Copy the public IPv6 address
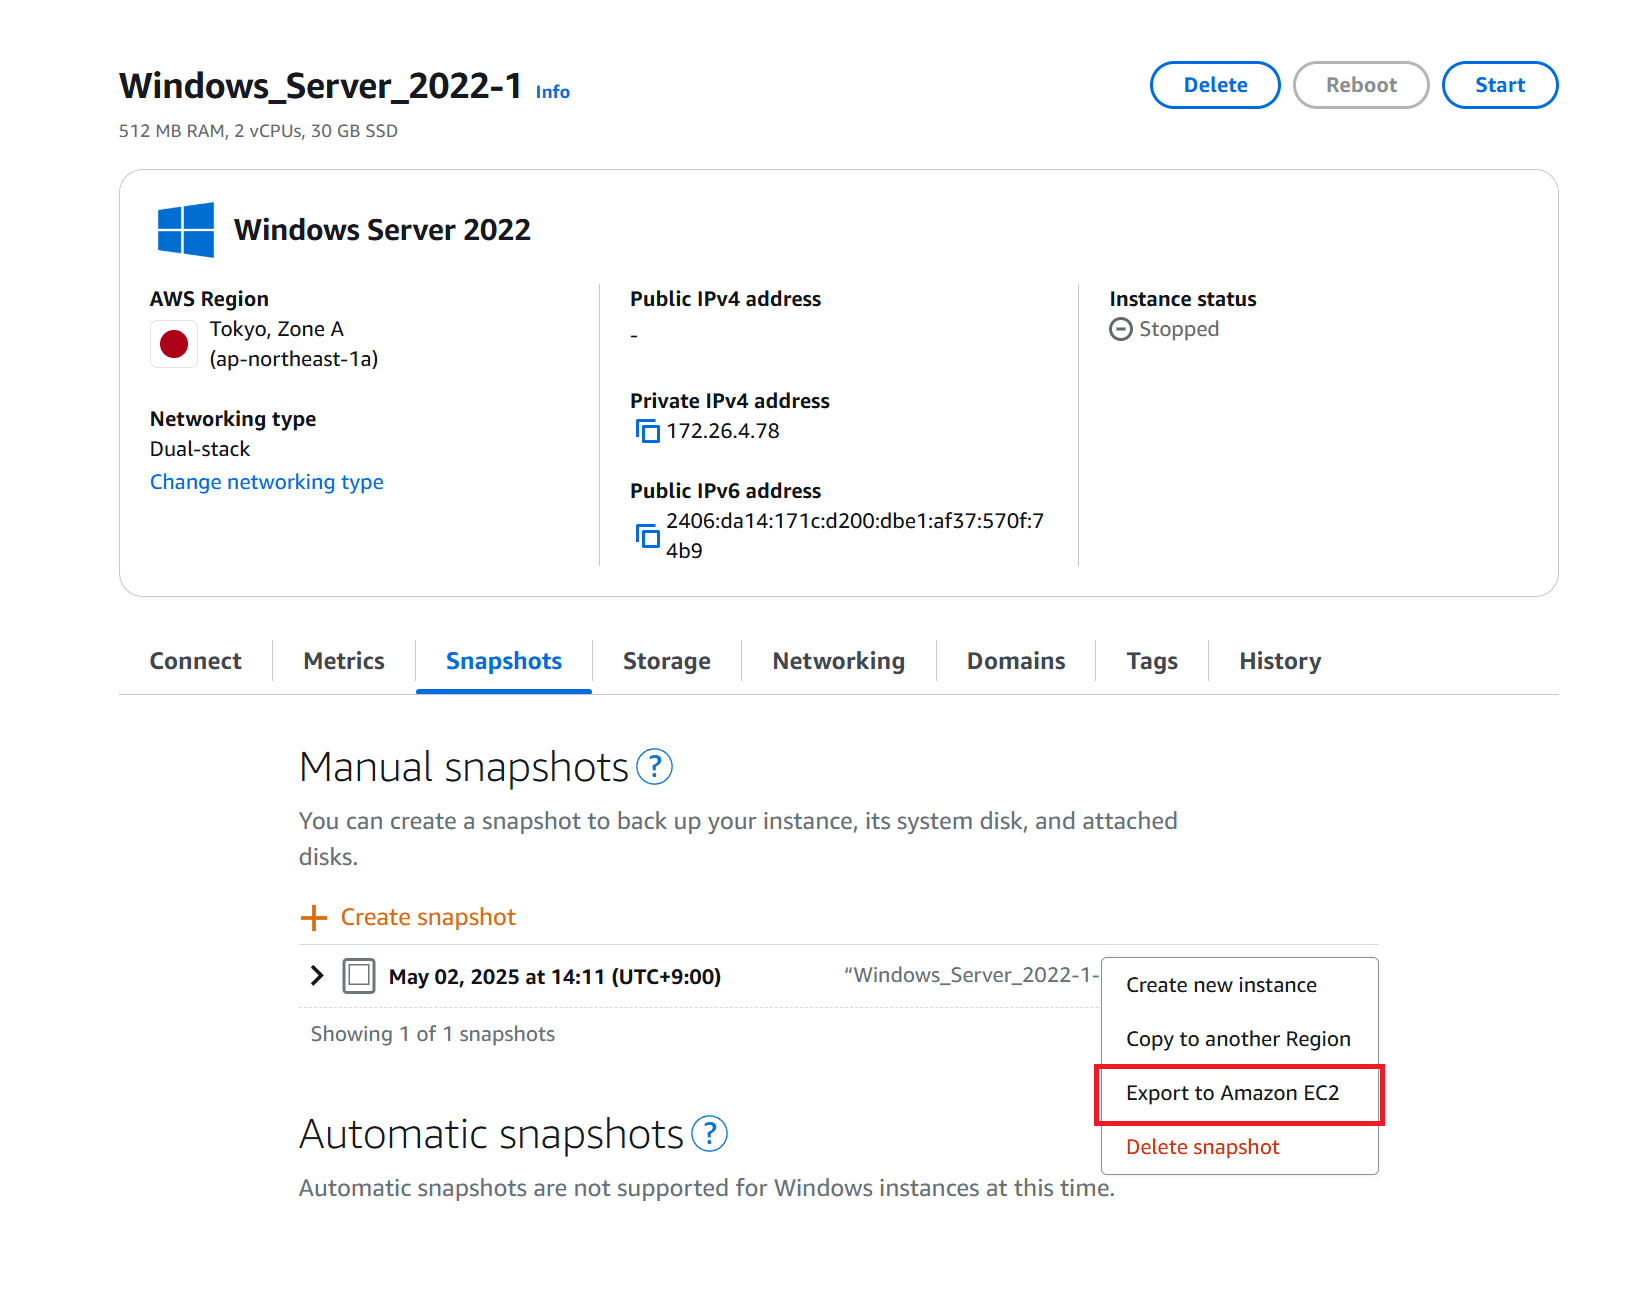The image size is (1649, 1292). (x=648, y=535)
